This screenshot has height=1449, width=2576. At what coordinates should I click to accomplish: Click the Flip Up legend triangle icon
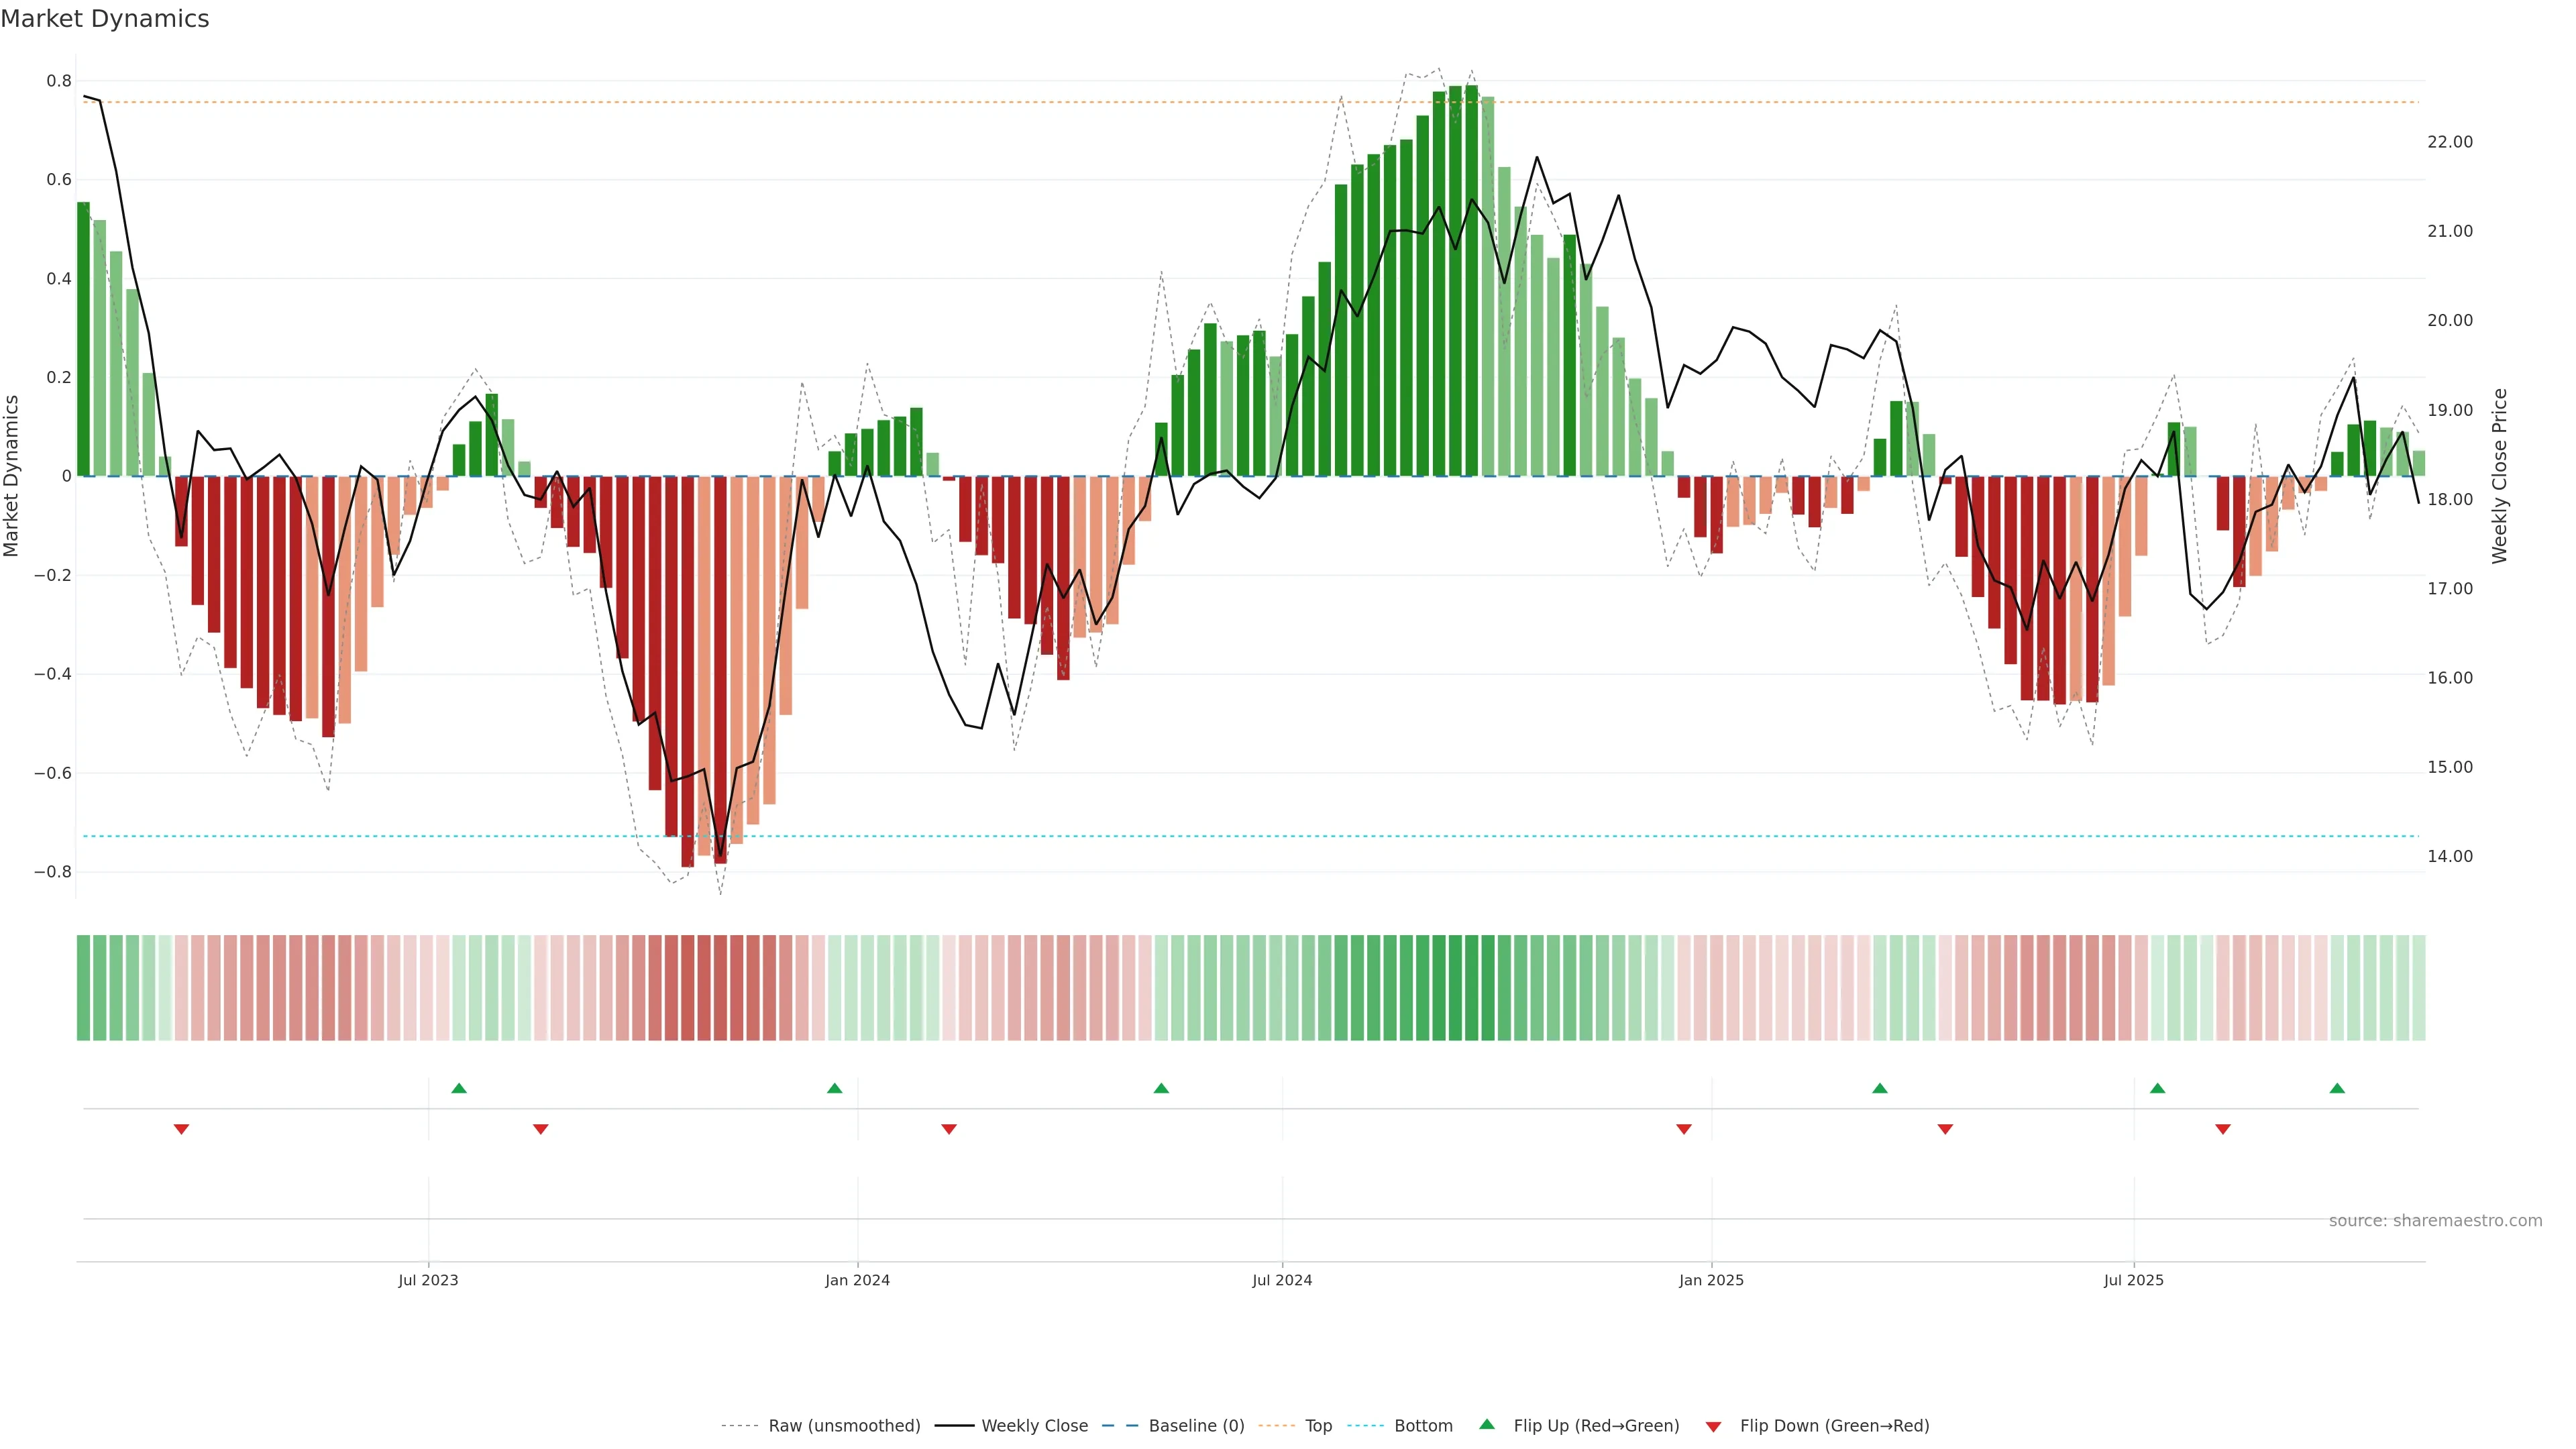[x=1487, y=1424]
